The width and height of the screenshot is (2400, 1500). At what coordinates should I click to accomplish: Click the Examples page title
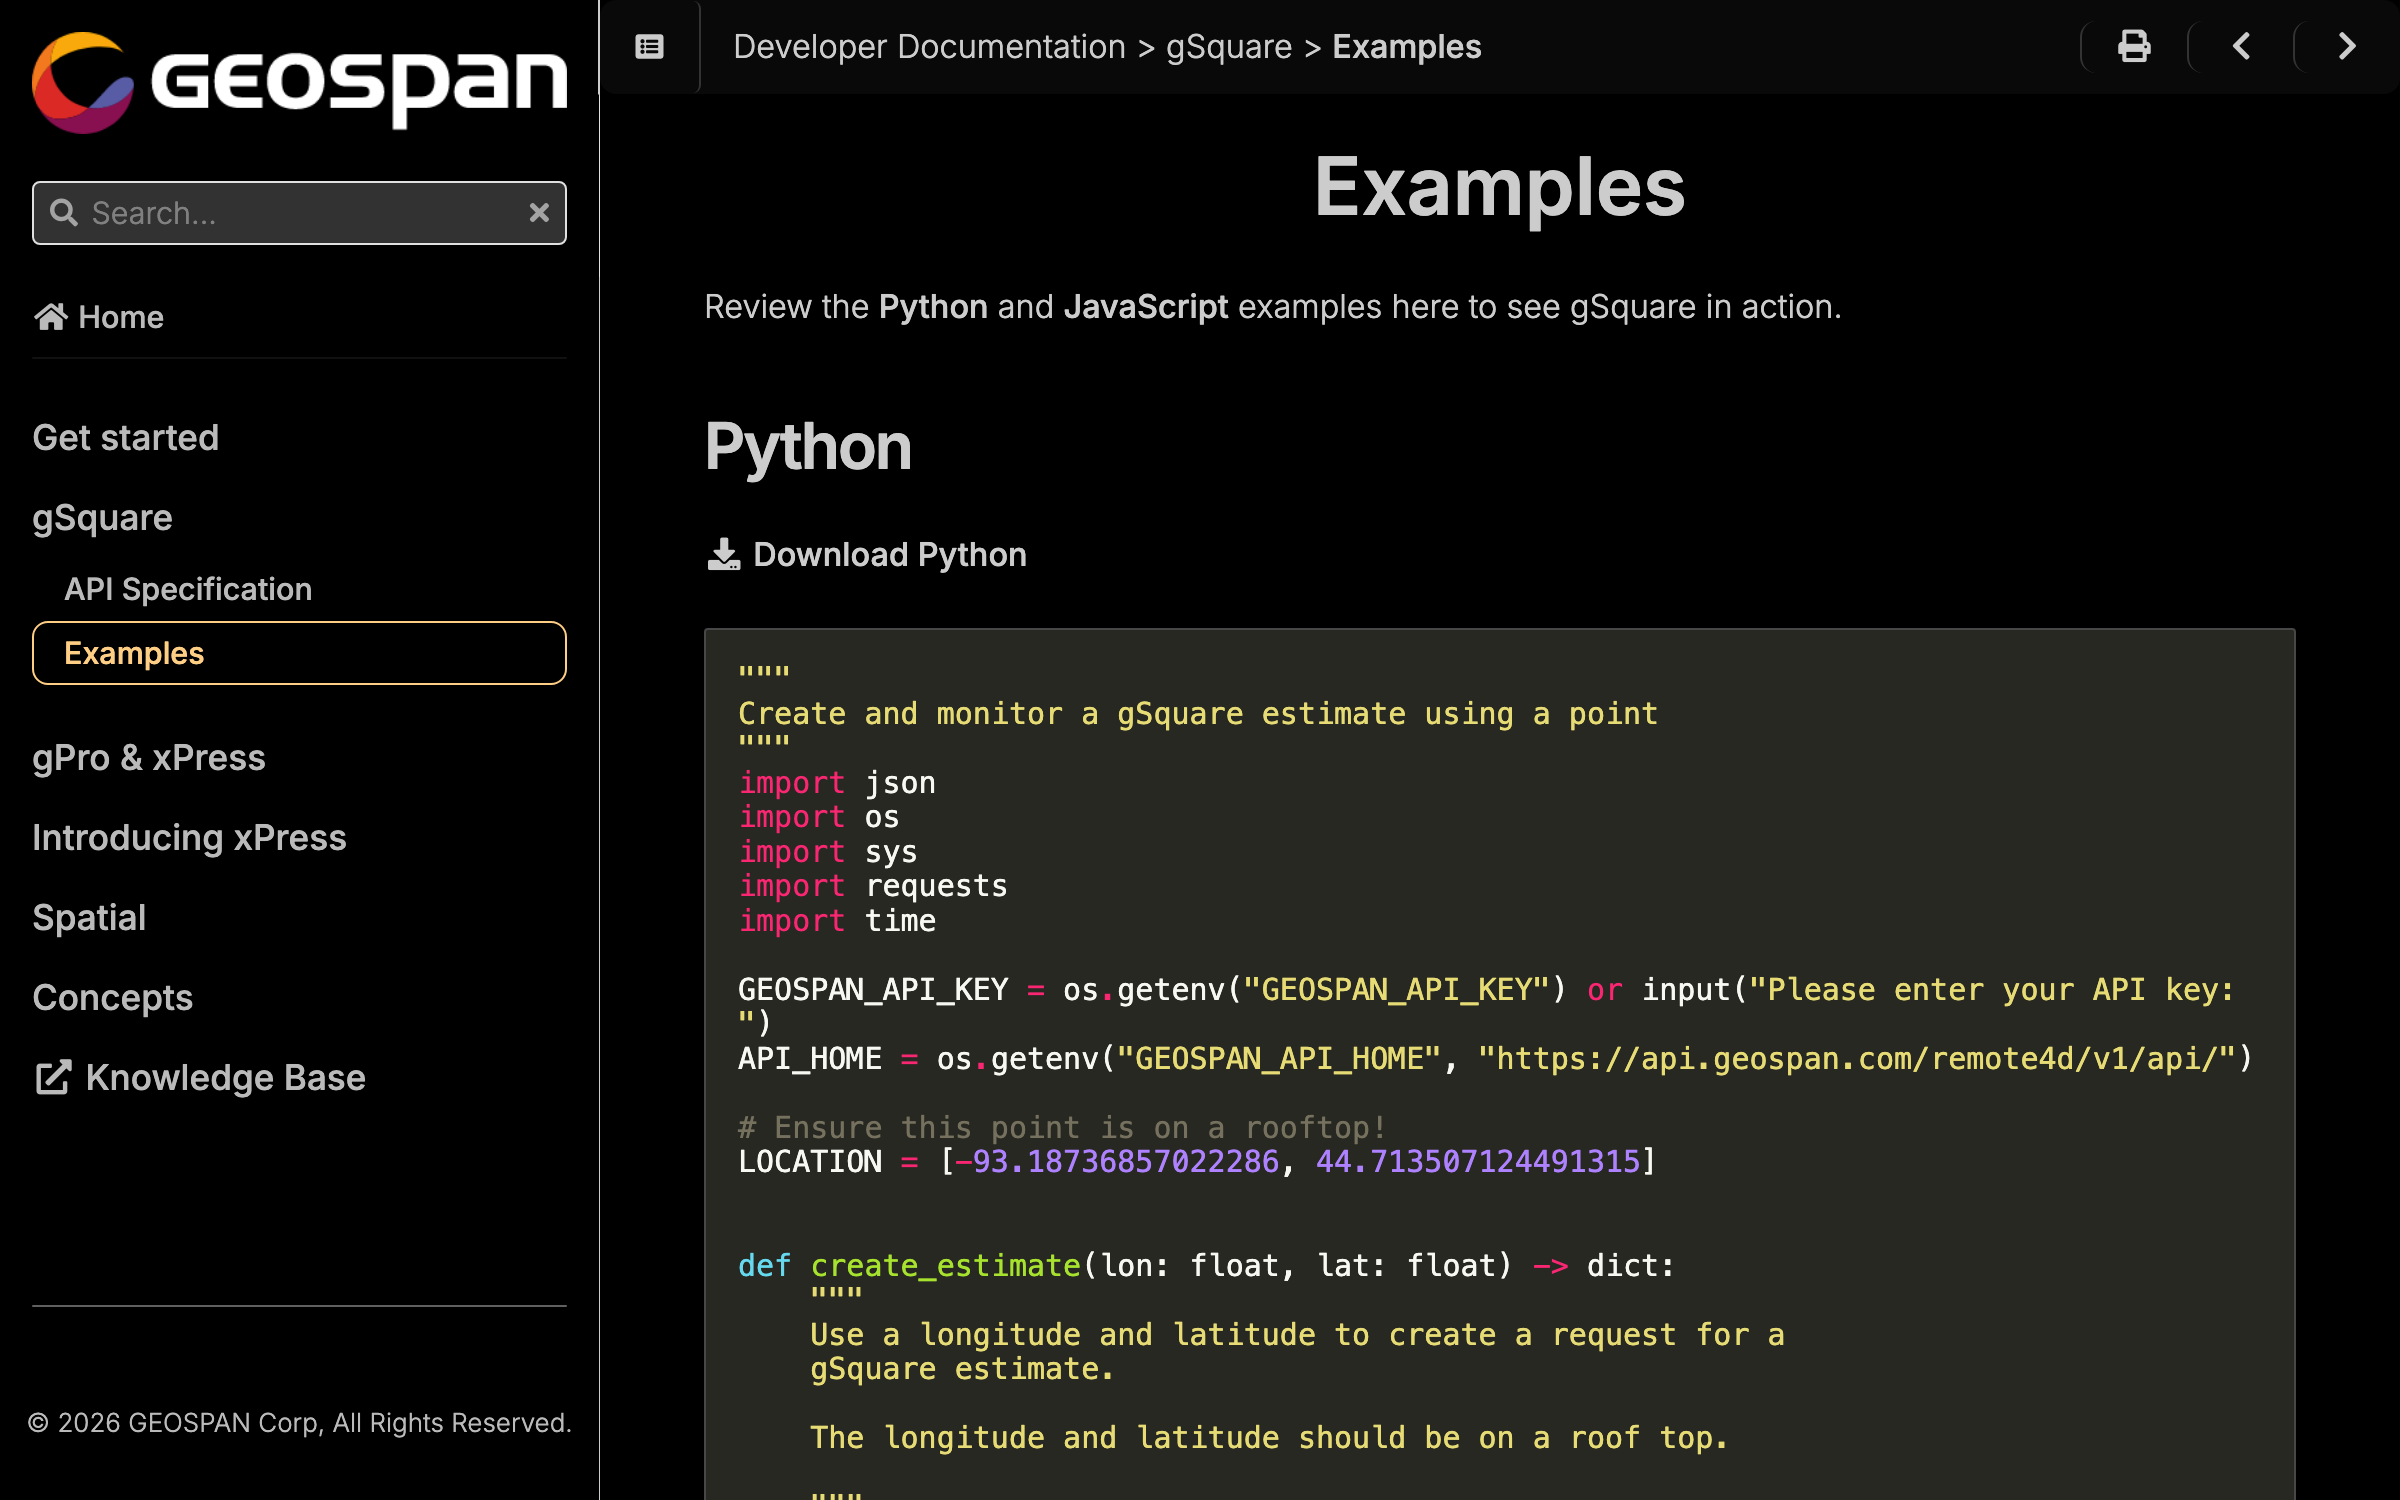(1499, 187)
